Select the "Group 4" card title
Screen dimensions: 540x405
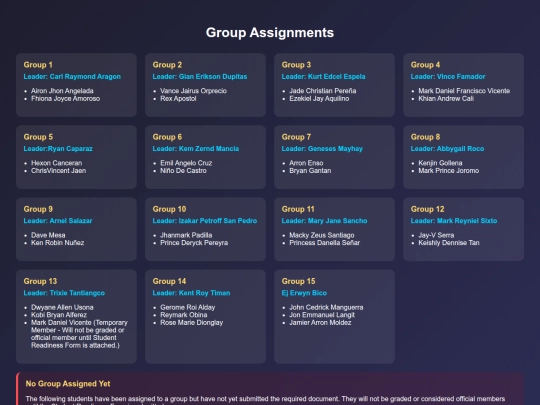coord(425,65)
